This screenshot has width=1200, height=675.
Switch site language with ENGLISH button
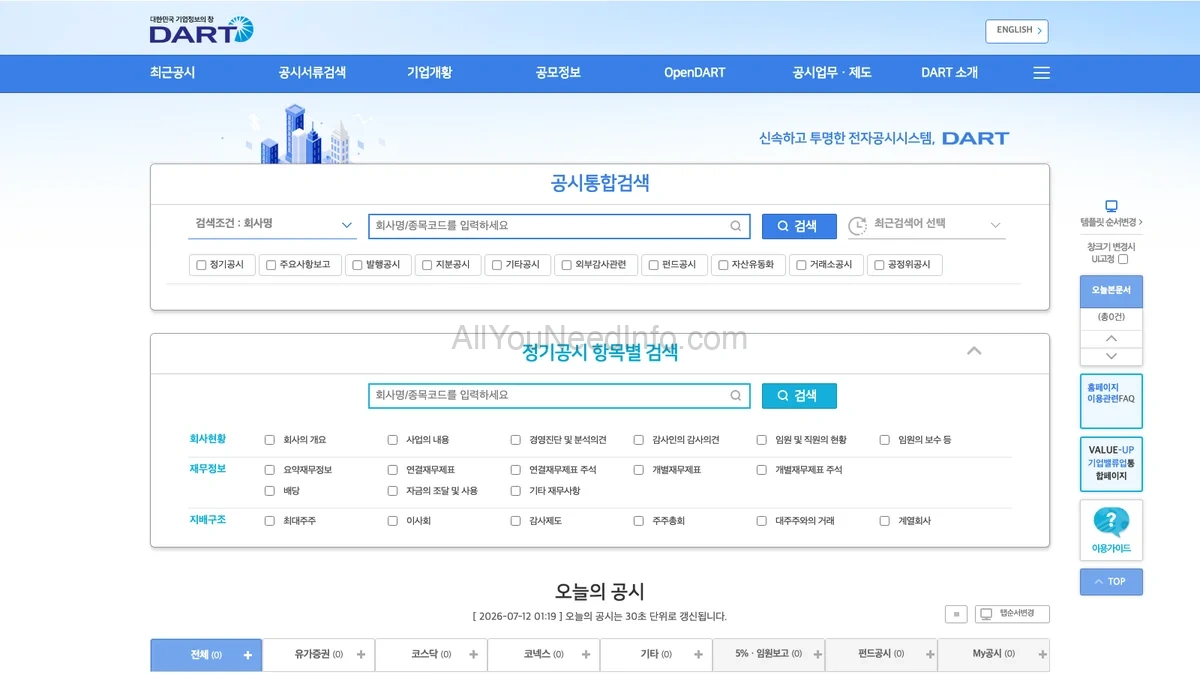[x=1017, y=31]
